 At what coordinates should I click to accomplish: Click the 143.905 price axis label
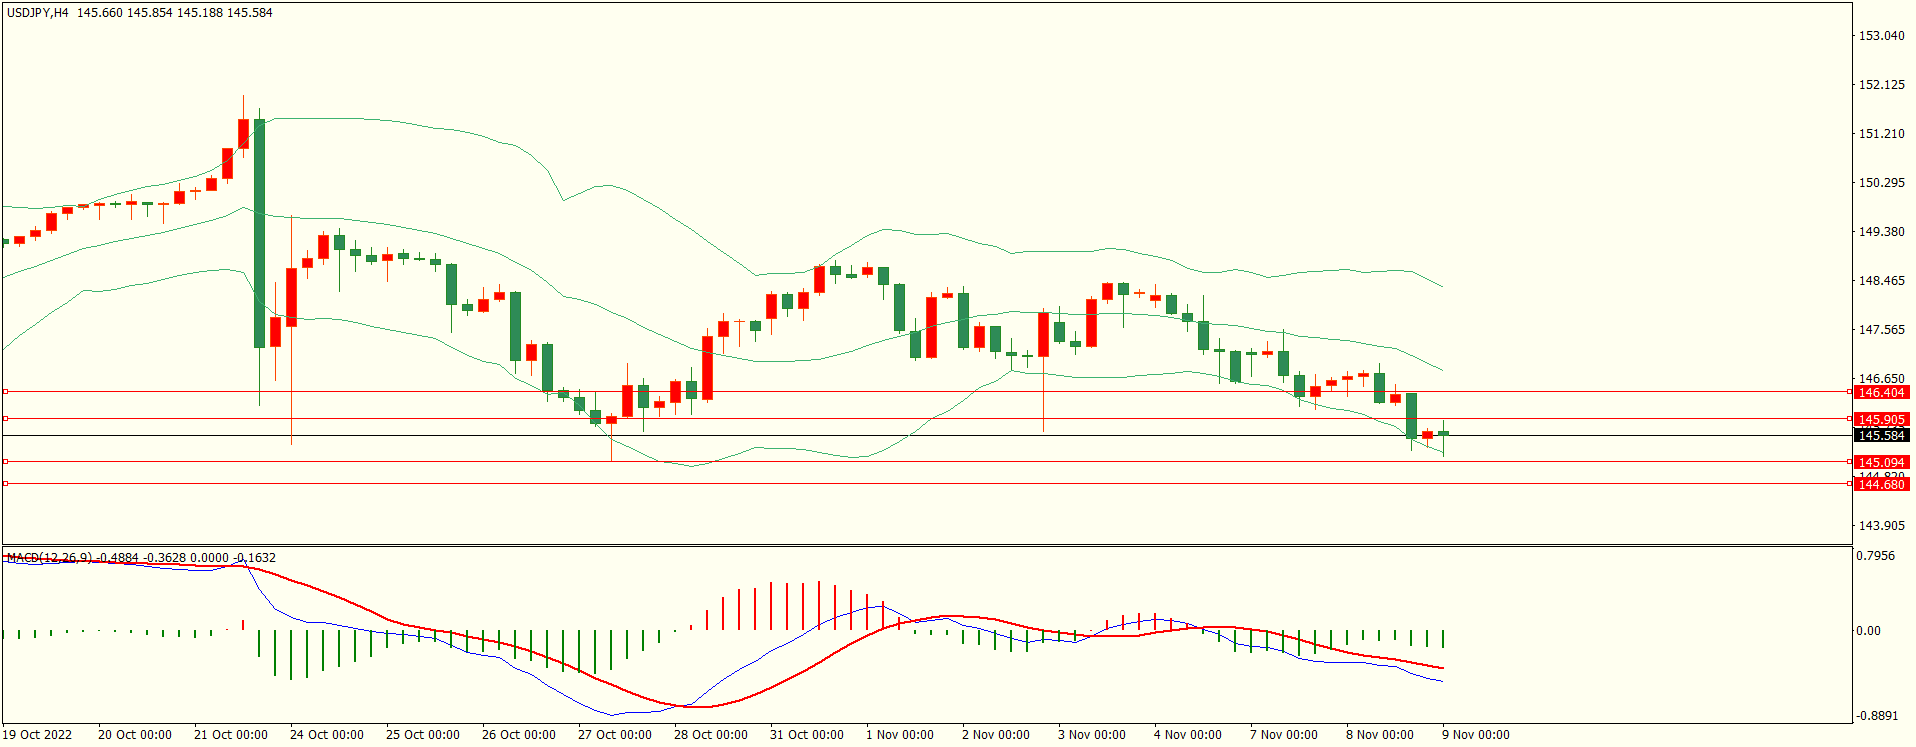pyautogui.click(x=1881, y=526)
